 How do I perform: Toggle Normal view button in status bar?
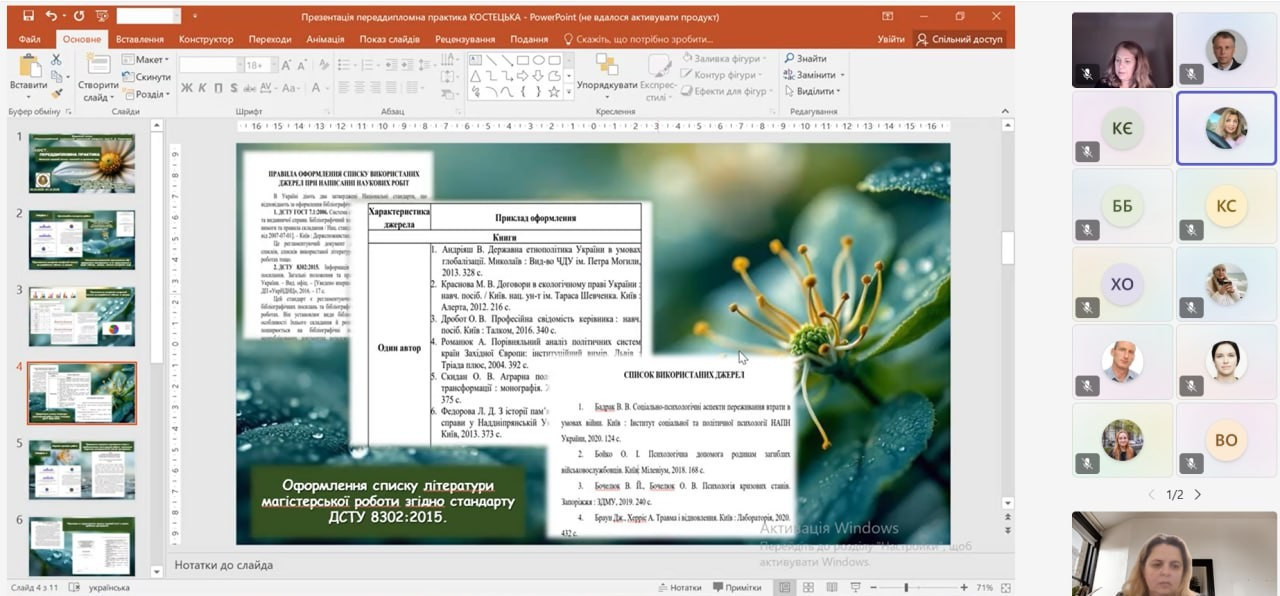(784, 587)
